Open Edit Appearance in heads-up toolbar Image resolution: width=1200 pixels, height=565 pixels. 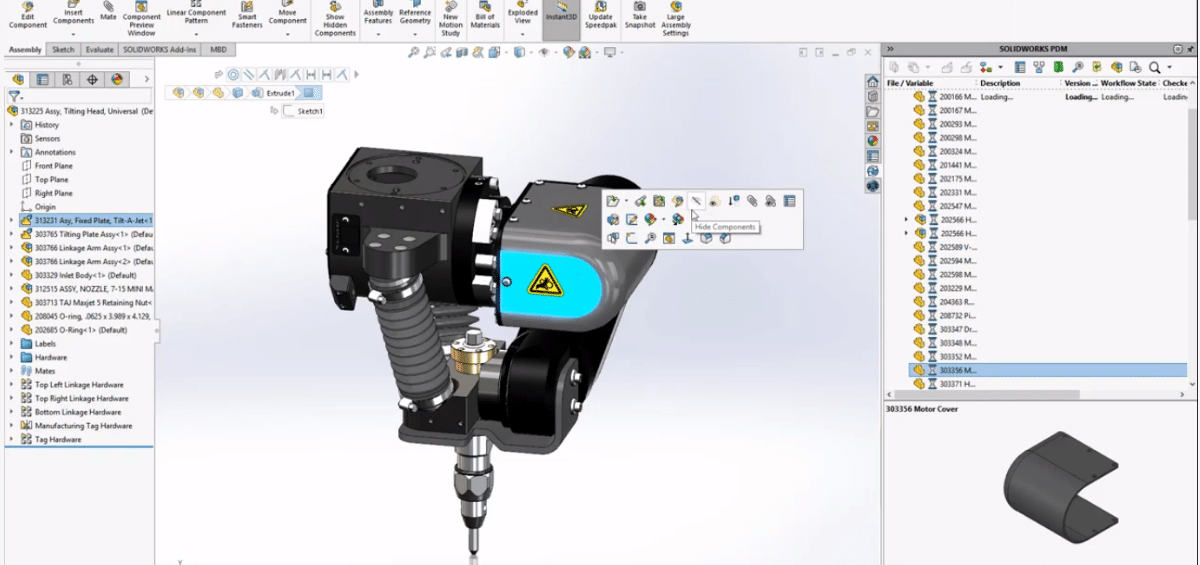[567, 51]
